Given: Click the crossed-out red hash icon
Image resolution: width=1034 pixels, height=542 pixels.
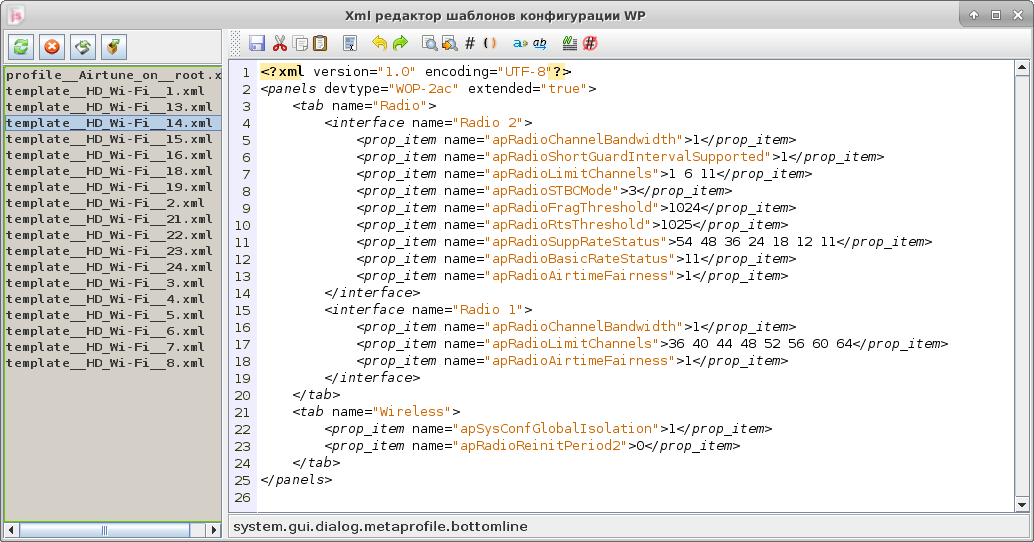Looking at the screenshot, I should pyautogui.click(x=590, y=43).
